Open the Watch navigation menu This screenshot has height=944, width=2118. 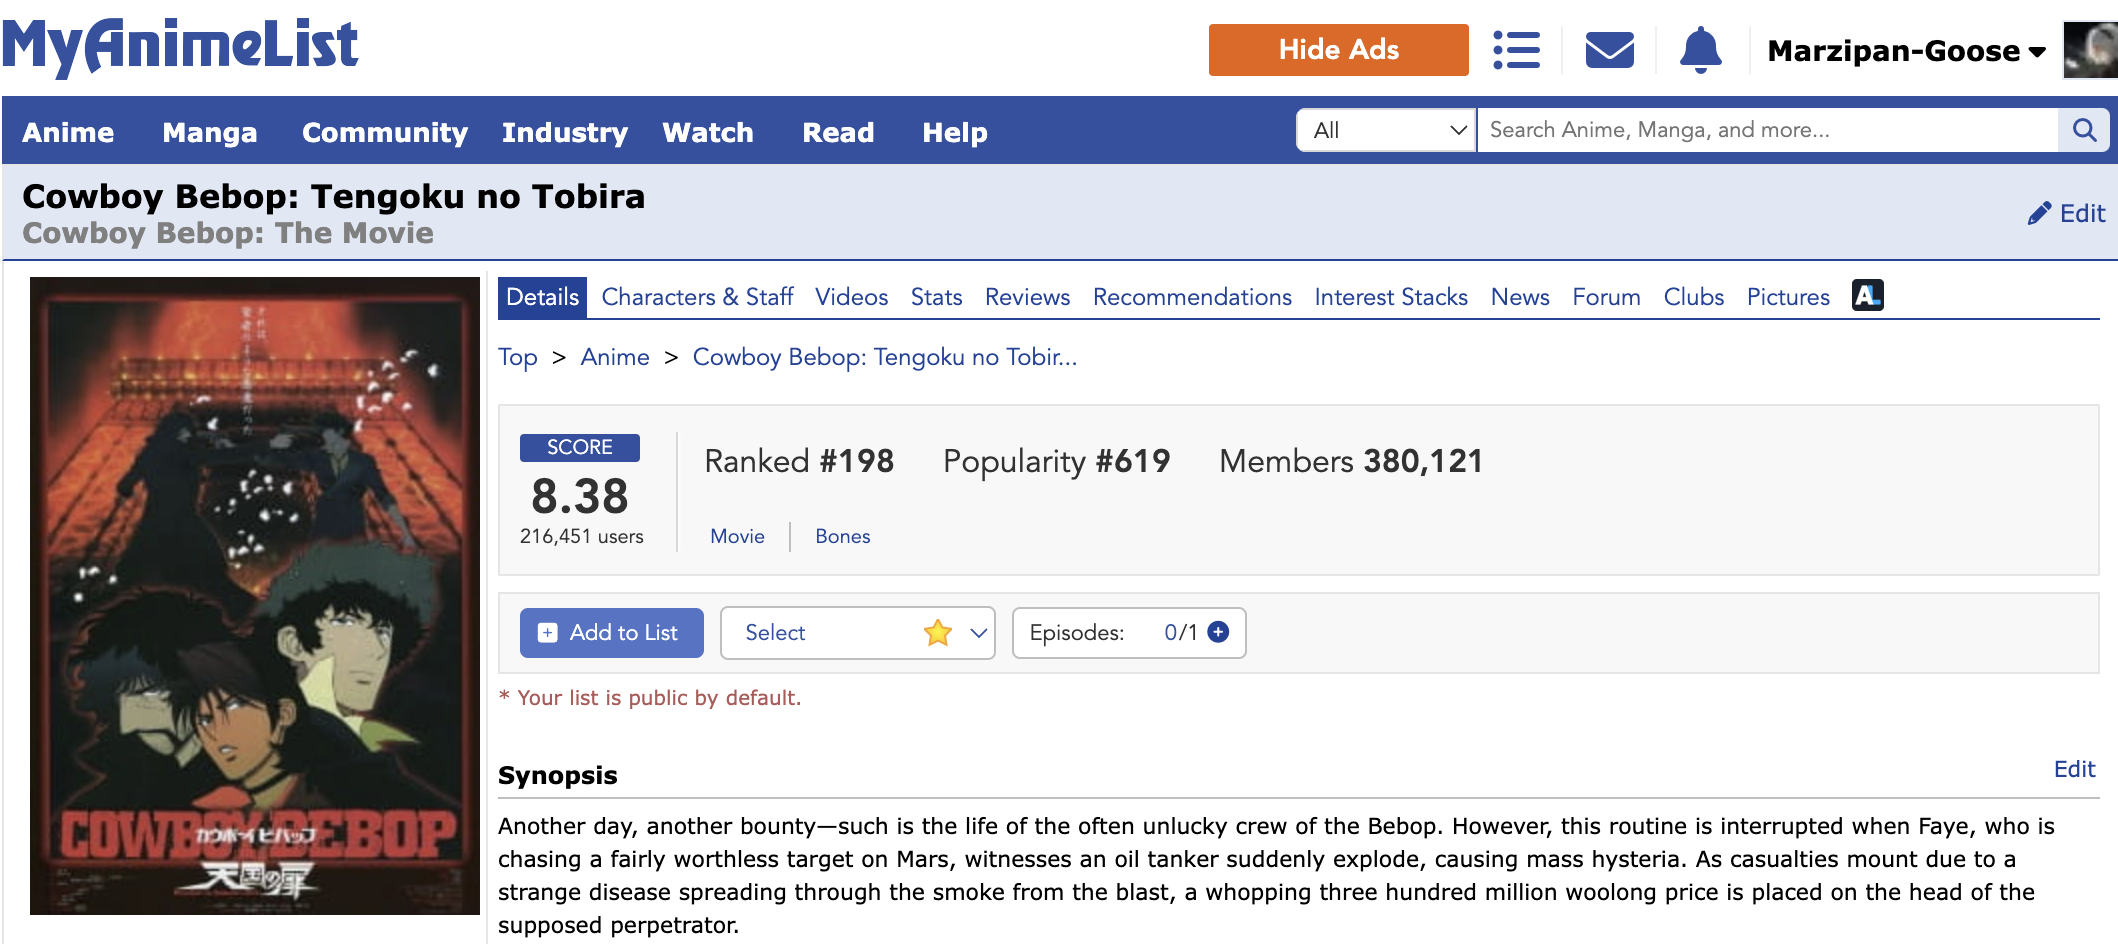tap(708, 132)
